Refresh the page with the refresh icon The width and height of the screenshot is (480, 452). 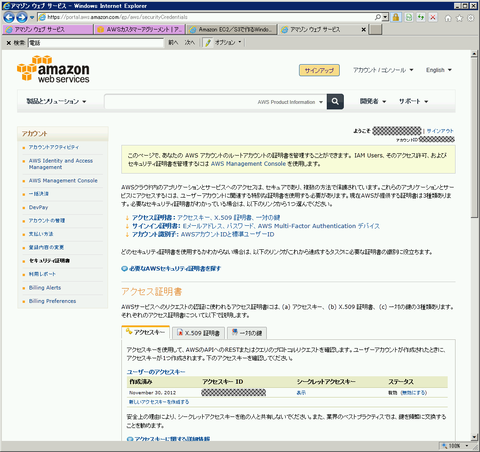[421, 17]
